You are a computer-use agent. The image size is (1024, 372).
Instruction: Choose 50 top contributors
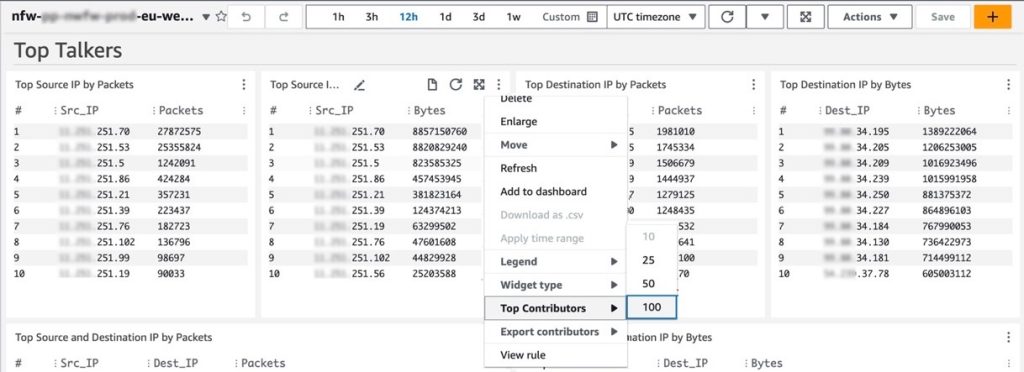coord(651,284)
